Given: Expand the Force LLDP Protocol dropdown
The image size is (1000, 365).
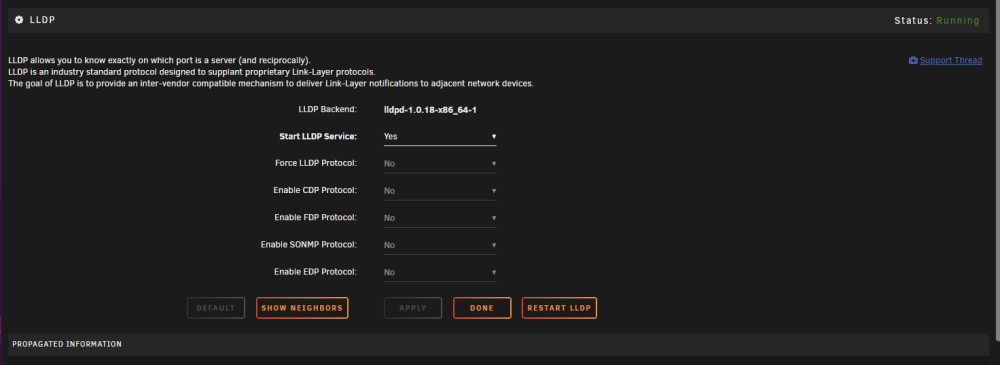Looking at the screenshot, I should [x=439, y=164].
